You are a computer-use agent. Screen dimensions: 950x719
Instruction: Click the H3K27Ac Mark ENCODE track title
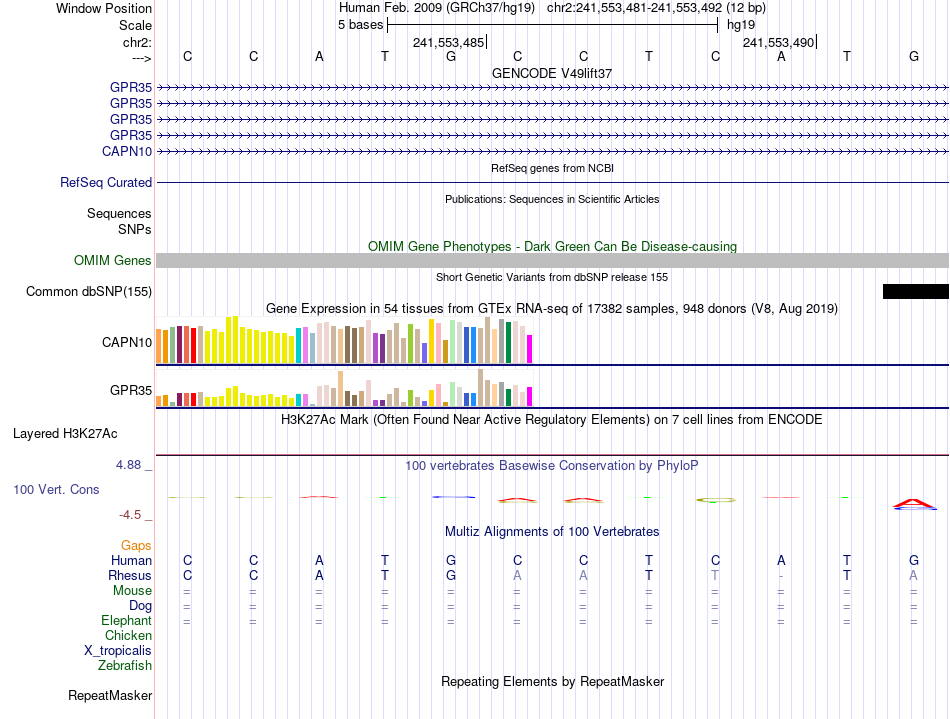pos(552,420)
